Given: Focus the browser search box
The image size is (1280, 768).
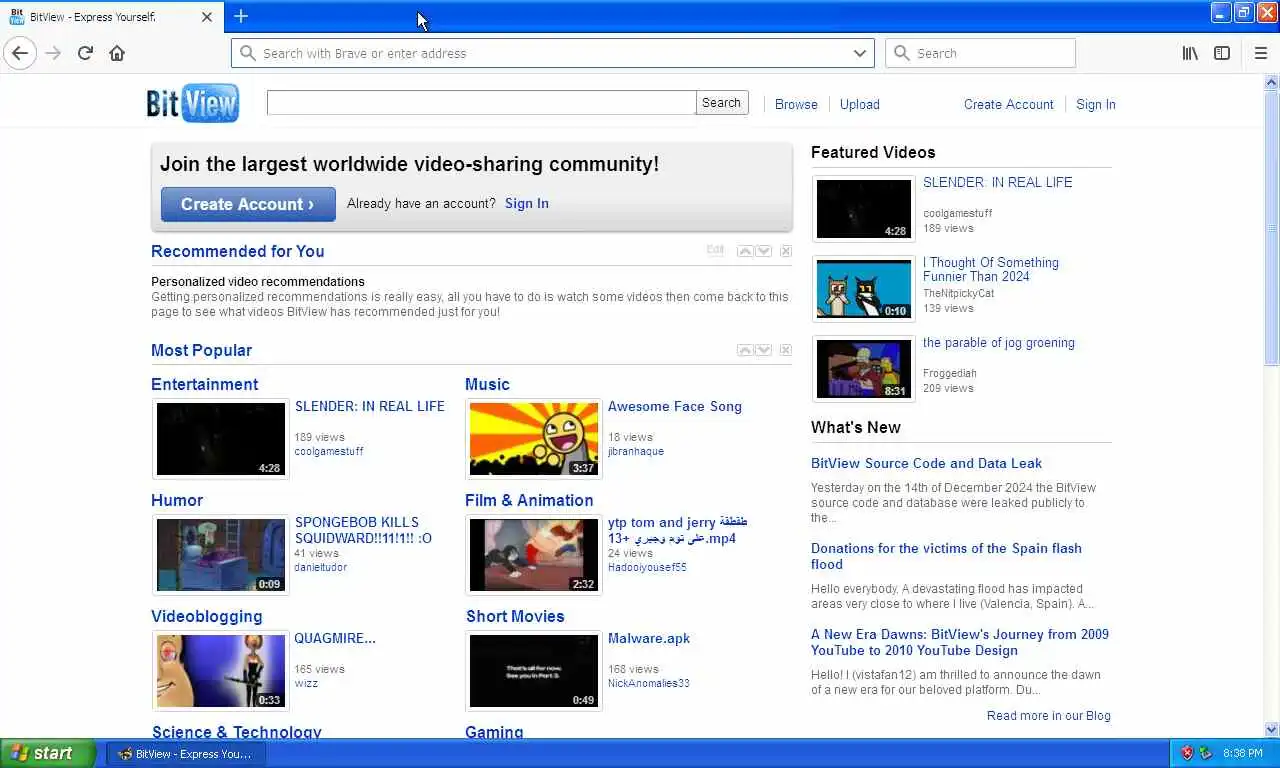Looking at the screenshot, I should tap(980, 53).
